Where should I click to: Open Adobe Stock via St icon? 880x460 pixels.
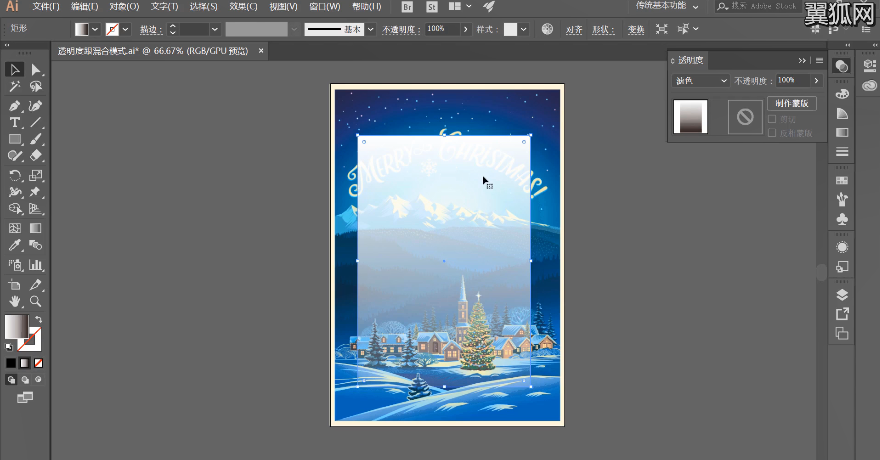click(x=432, y=7)
